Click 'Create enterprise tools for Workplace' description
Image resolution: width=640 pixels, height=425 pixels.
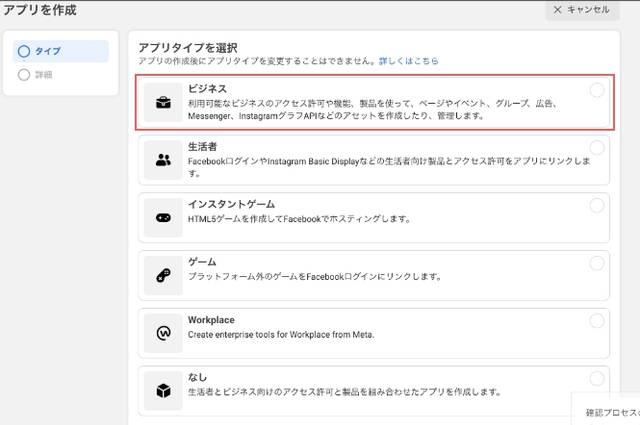click(x=281, y=334)
